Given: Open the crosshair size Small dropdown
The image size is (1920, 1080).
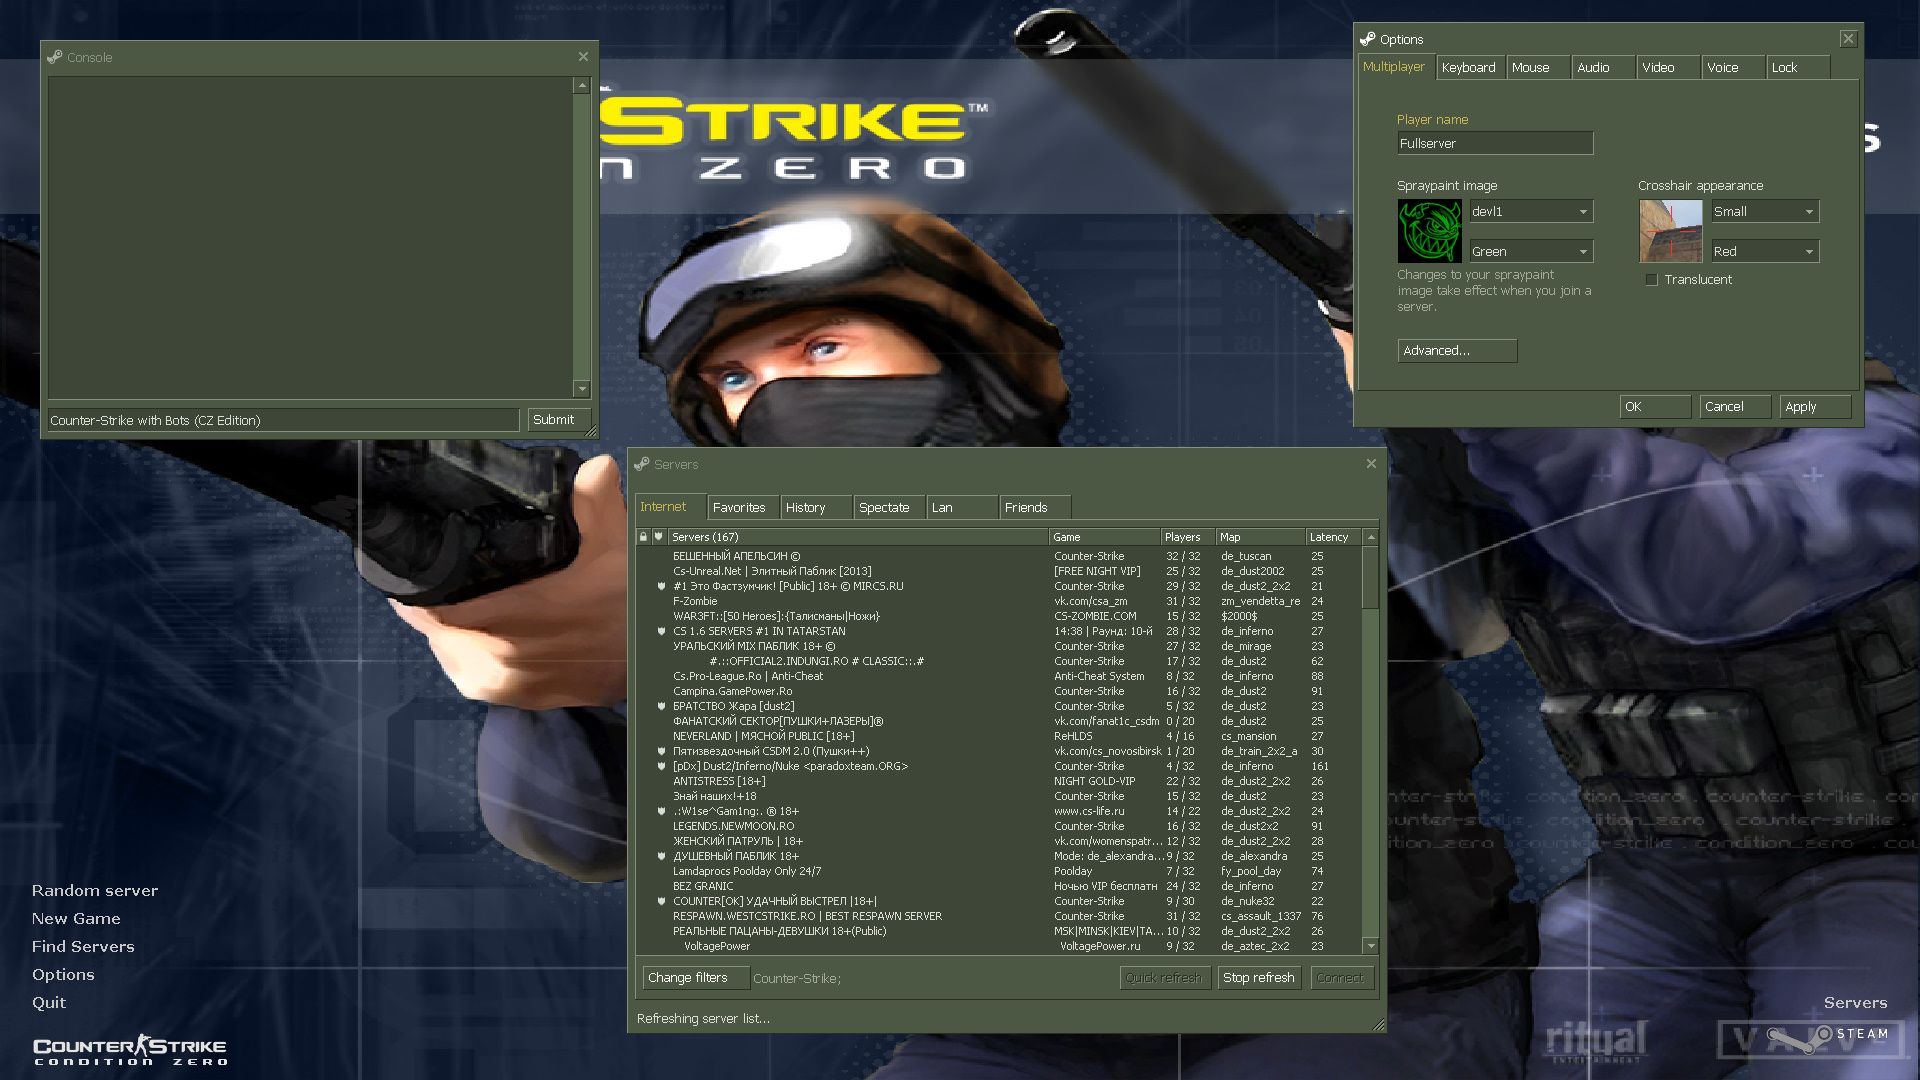Looking at the screenshot, I should point(1764,212).
